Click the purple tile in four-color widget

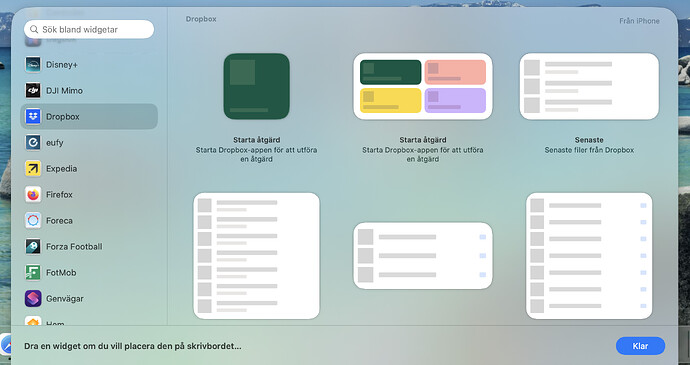click(x=455, y=100)
